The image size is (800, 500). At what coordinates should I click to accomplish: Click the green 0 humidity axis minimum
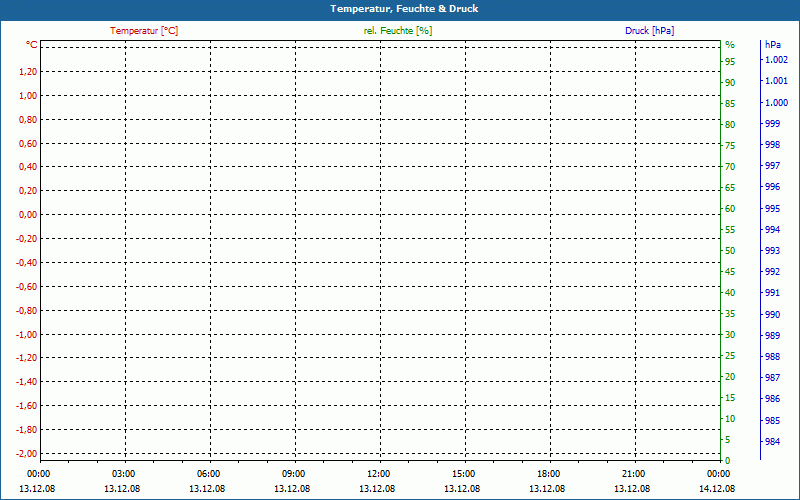click(728, 461)
